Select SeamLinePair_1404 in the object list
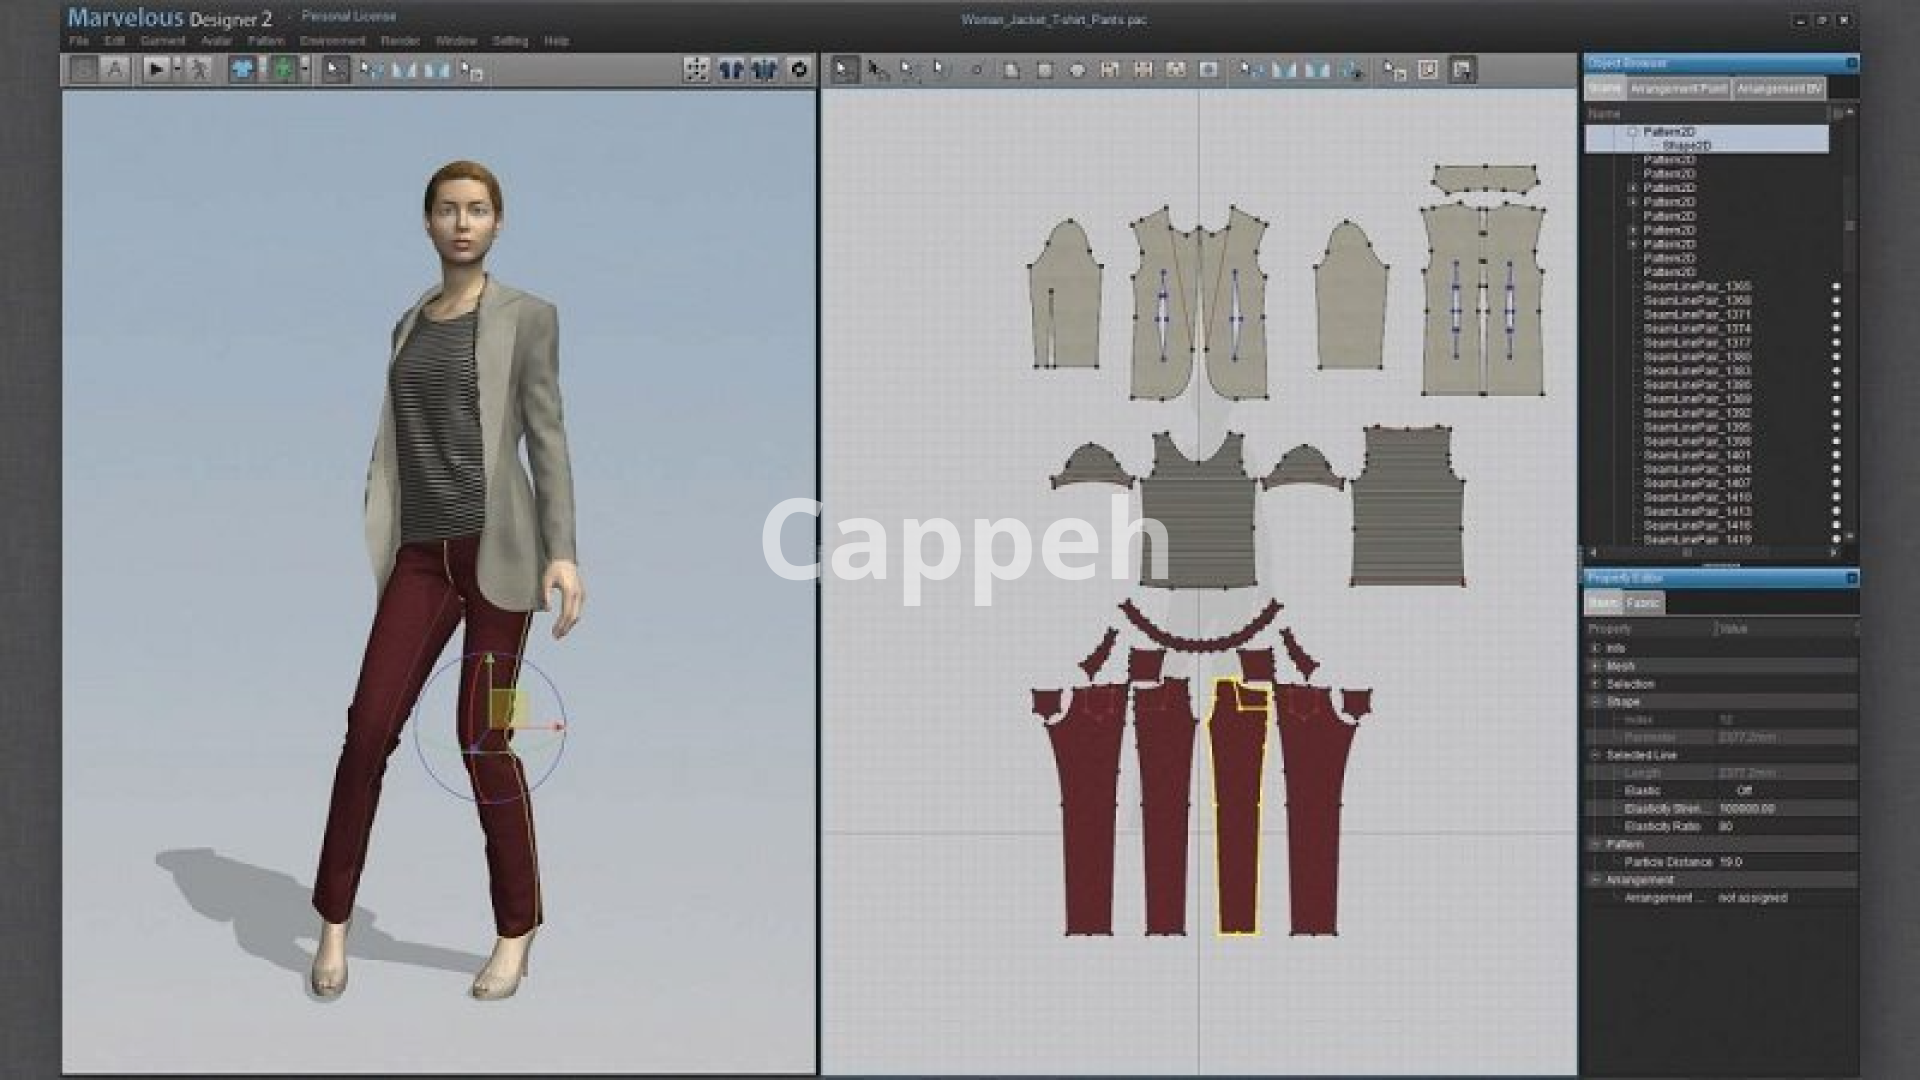 coord(1697,469)
